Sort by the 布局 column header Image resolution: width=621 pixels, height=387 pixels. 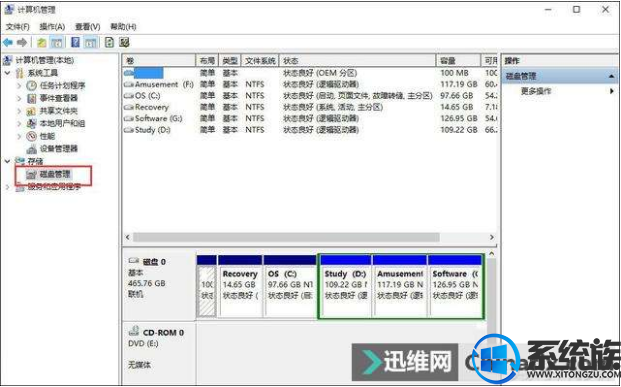point(207,61)
